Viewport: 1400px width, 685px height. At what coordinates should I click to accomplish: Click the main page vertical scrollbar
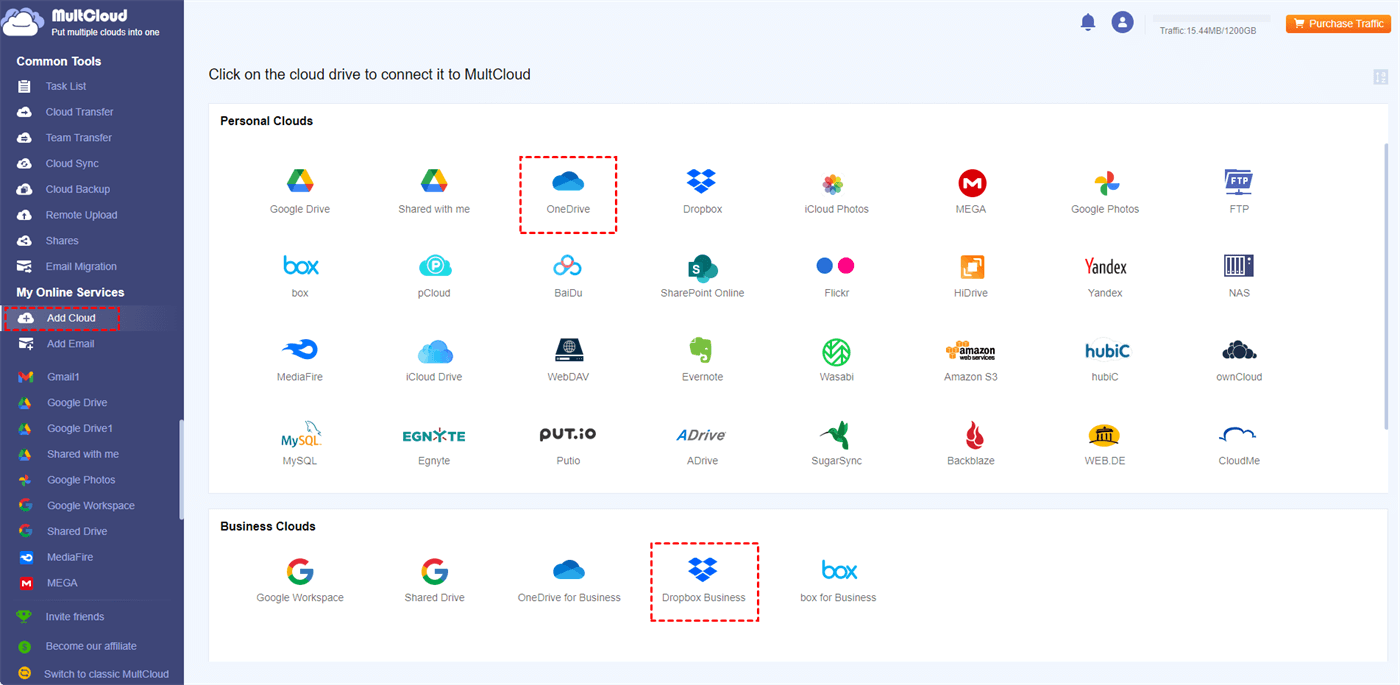pyautogui.click(x=1385, y=285)
